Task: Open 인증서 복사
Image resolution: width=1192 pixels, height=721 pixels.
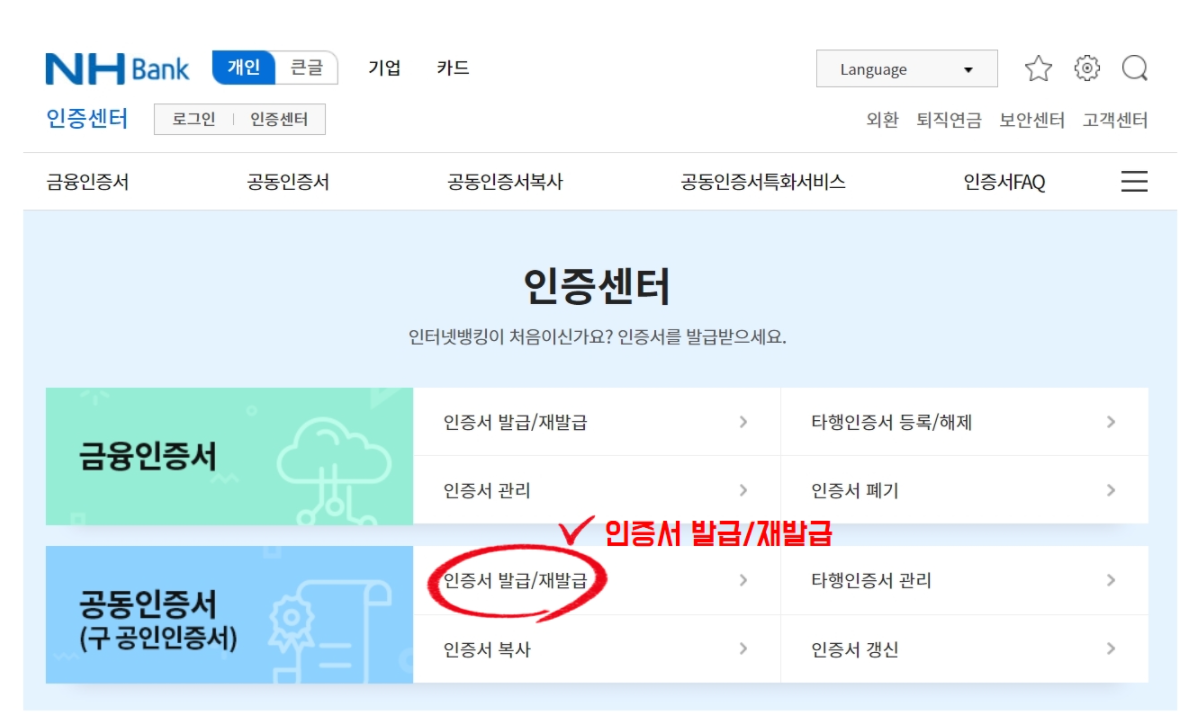Action: 597,649
